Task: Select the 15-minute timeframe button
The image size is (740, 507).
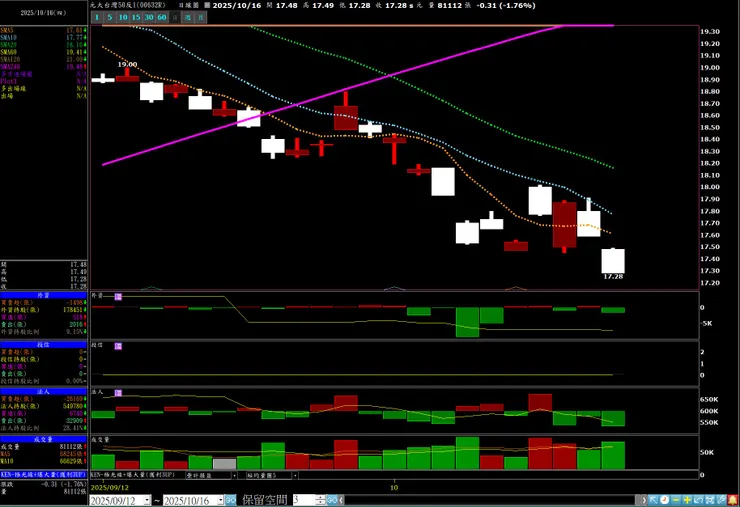Action: point(136,17)
